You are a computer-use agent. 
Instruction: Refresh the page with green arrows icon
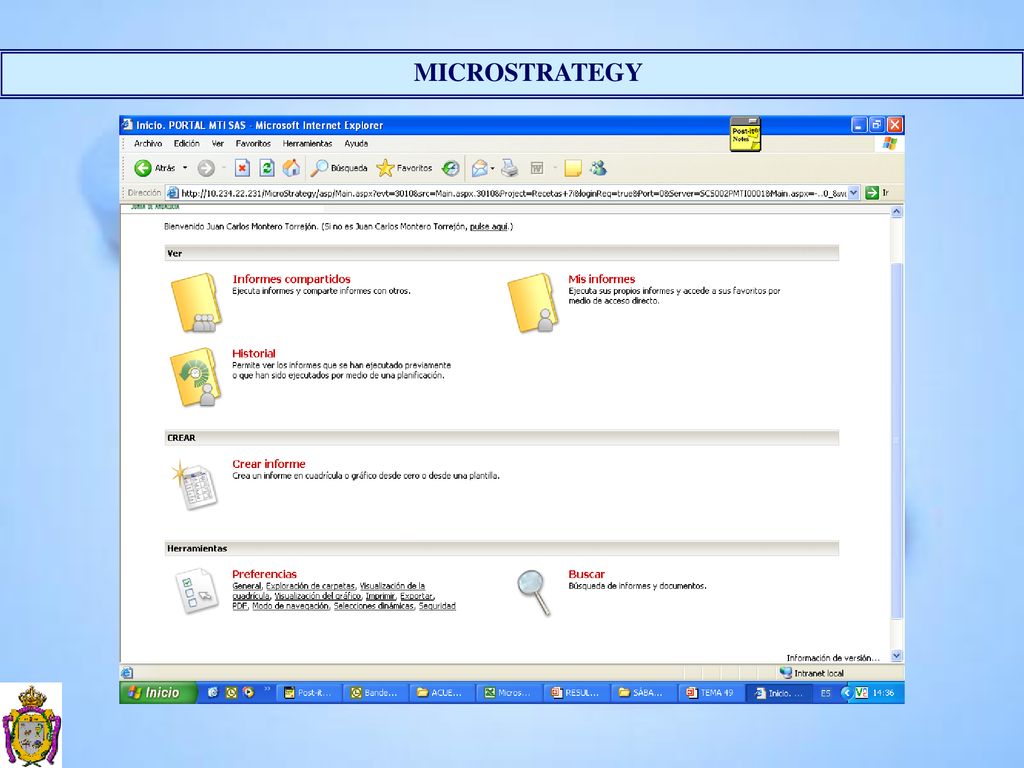pyautogui.click(x=266, y=168)
